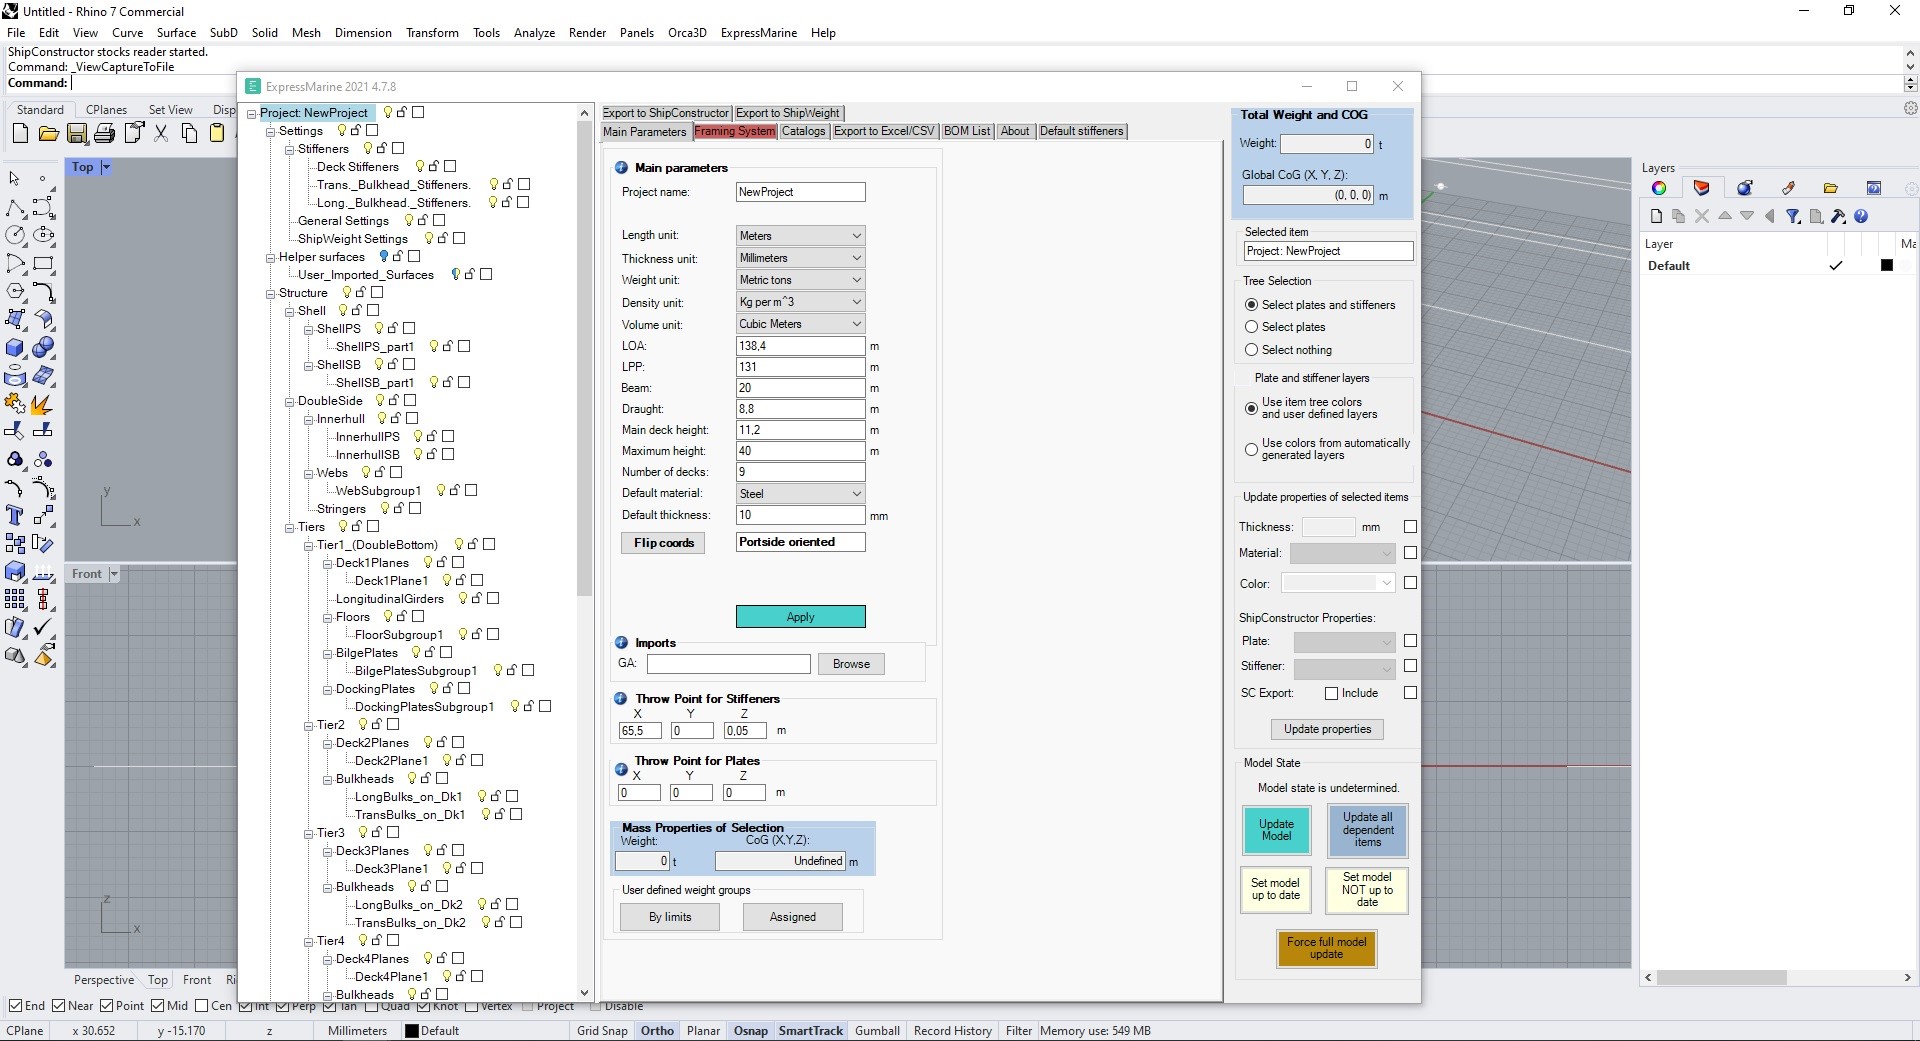The image size is (1920, 1041).
Task: Select the Polygon tool in left sidebar
Action: pos(15,291)
